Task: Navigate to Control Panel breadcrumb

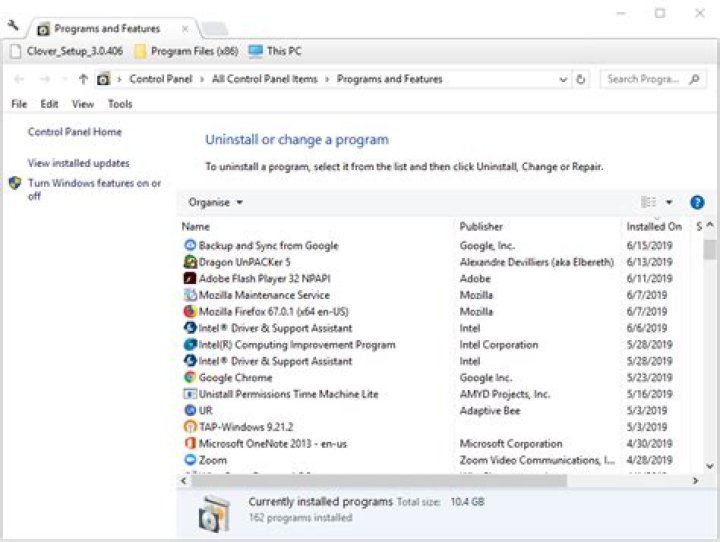Action: (161, 79)
